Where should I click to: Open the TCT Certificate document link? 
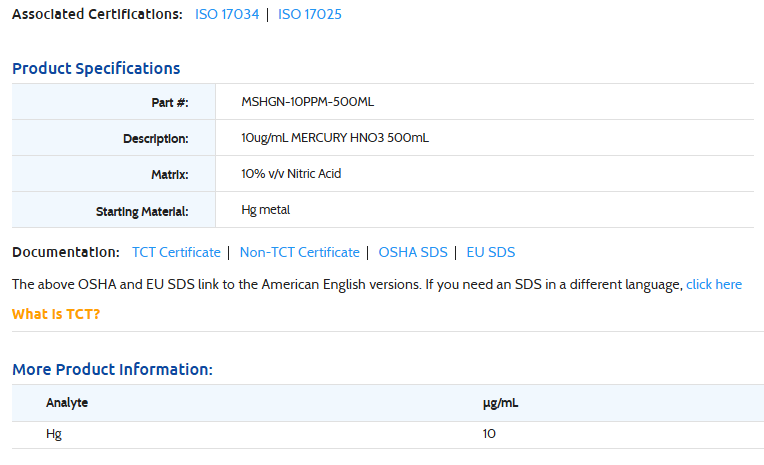click(x=176, y=253)
